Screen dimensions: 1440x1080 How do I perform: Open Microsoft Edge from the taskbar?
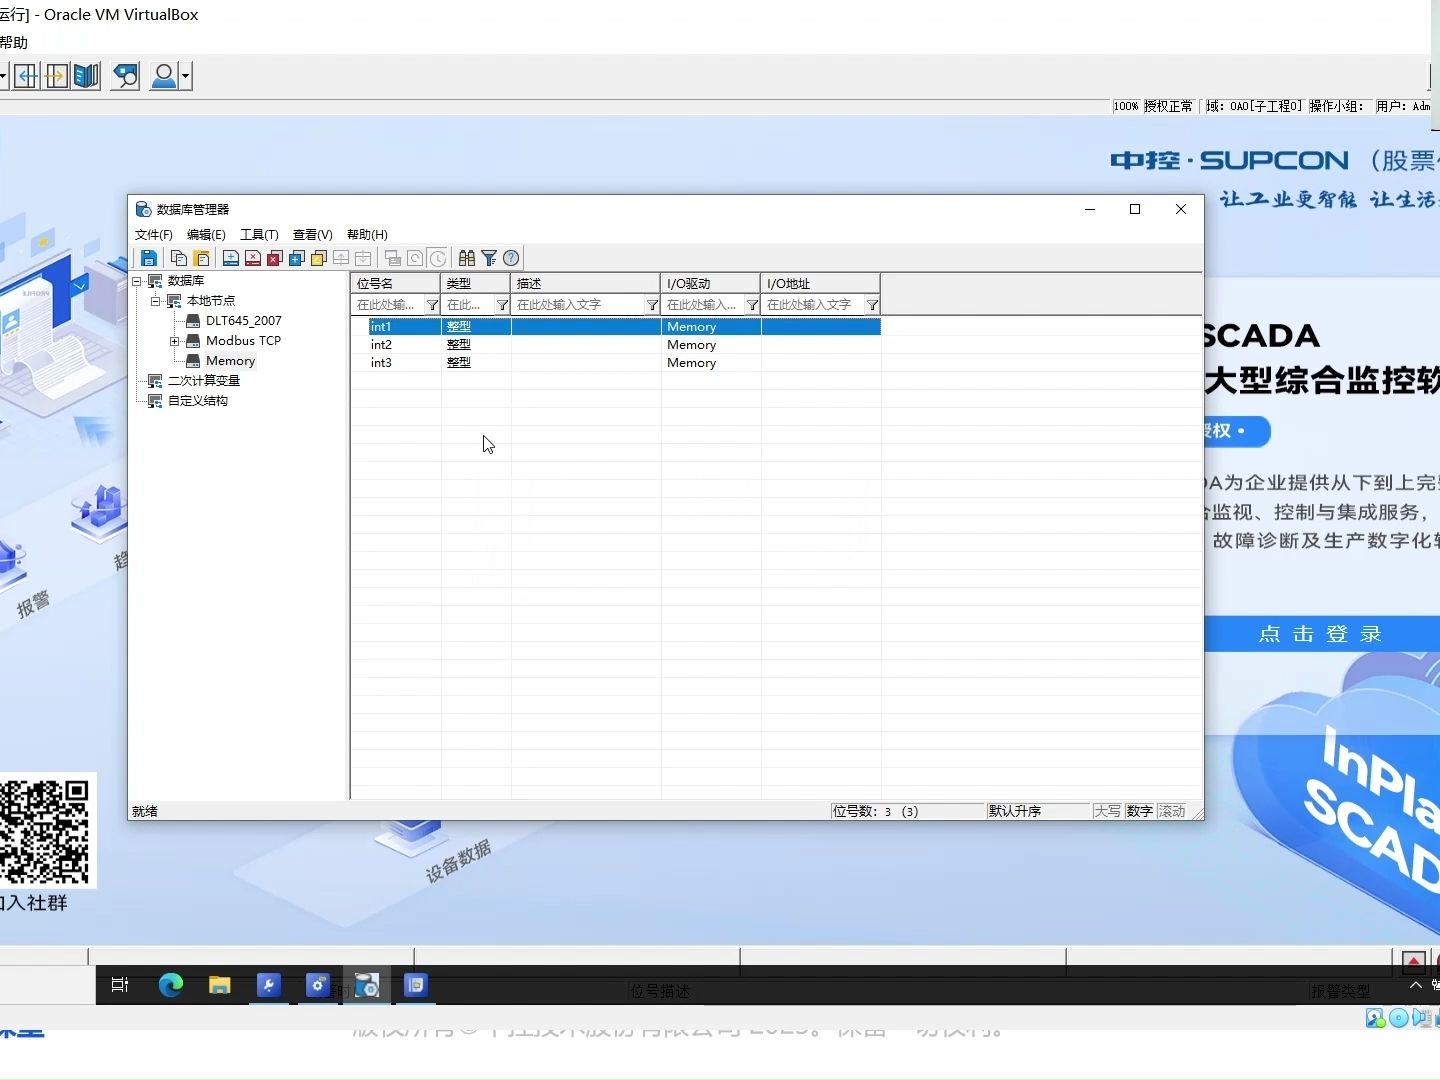[171, 985]
